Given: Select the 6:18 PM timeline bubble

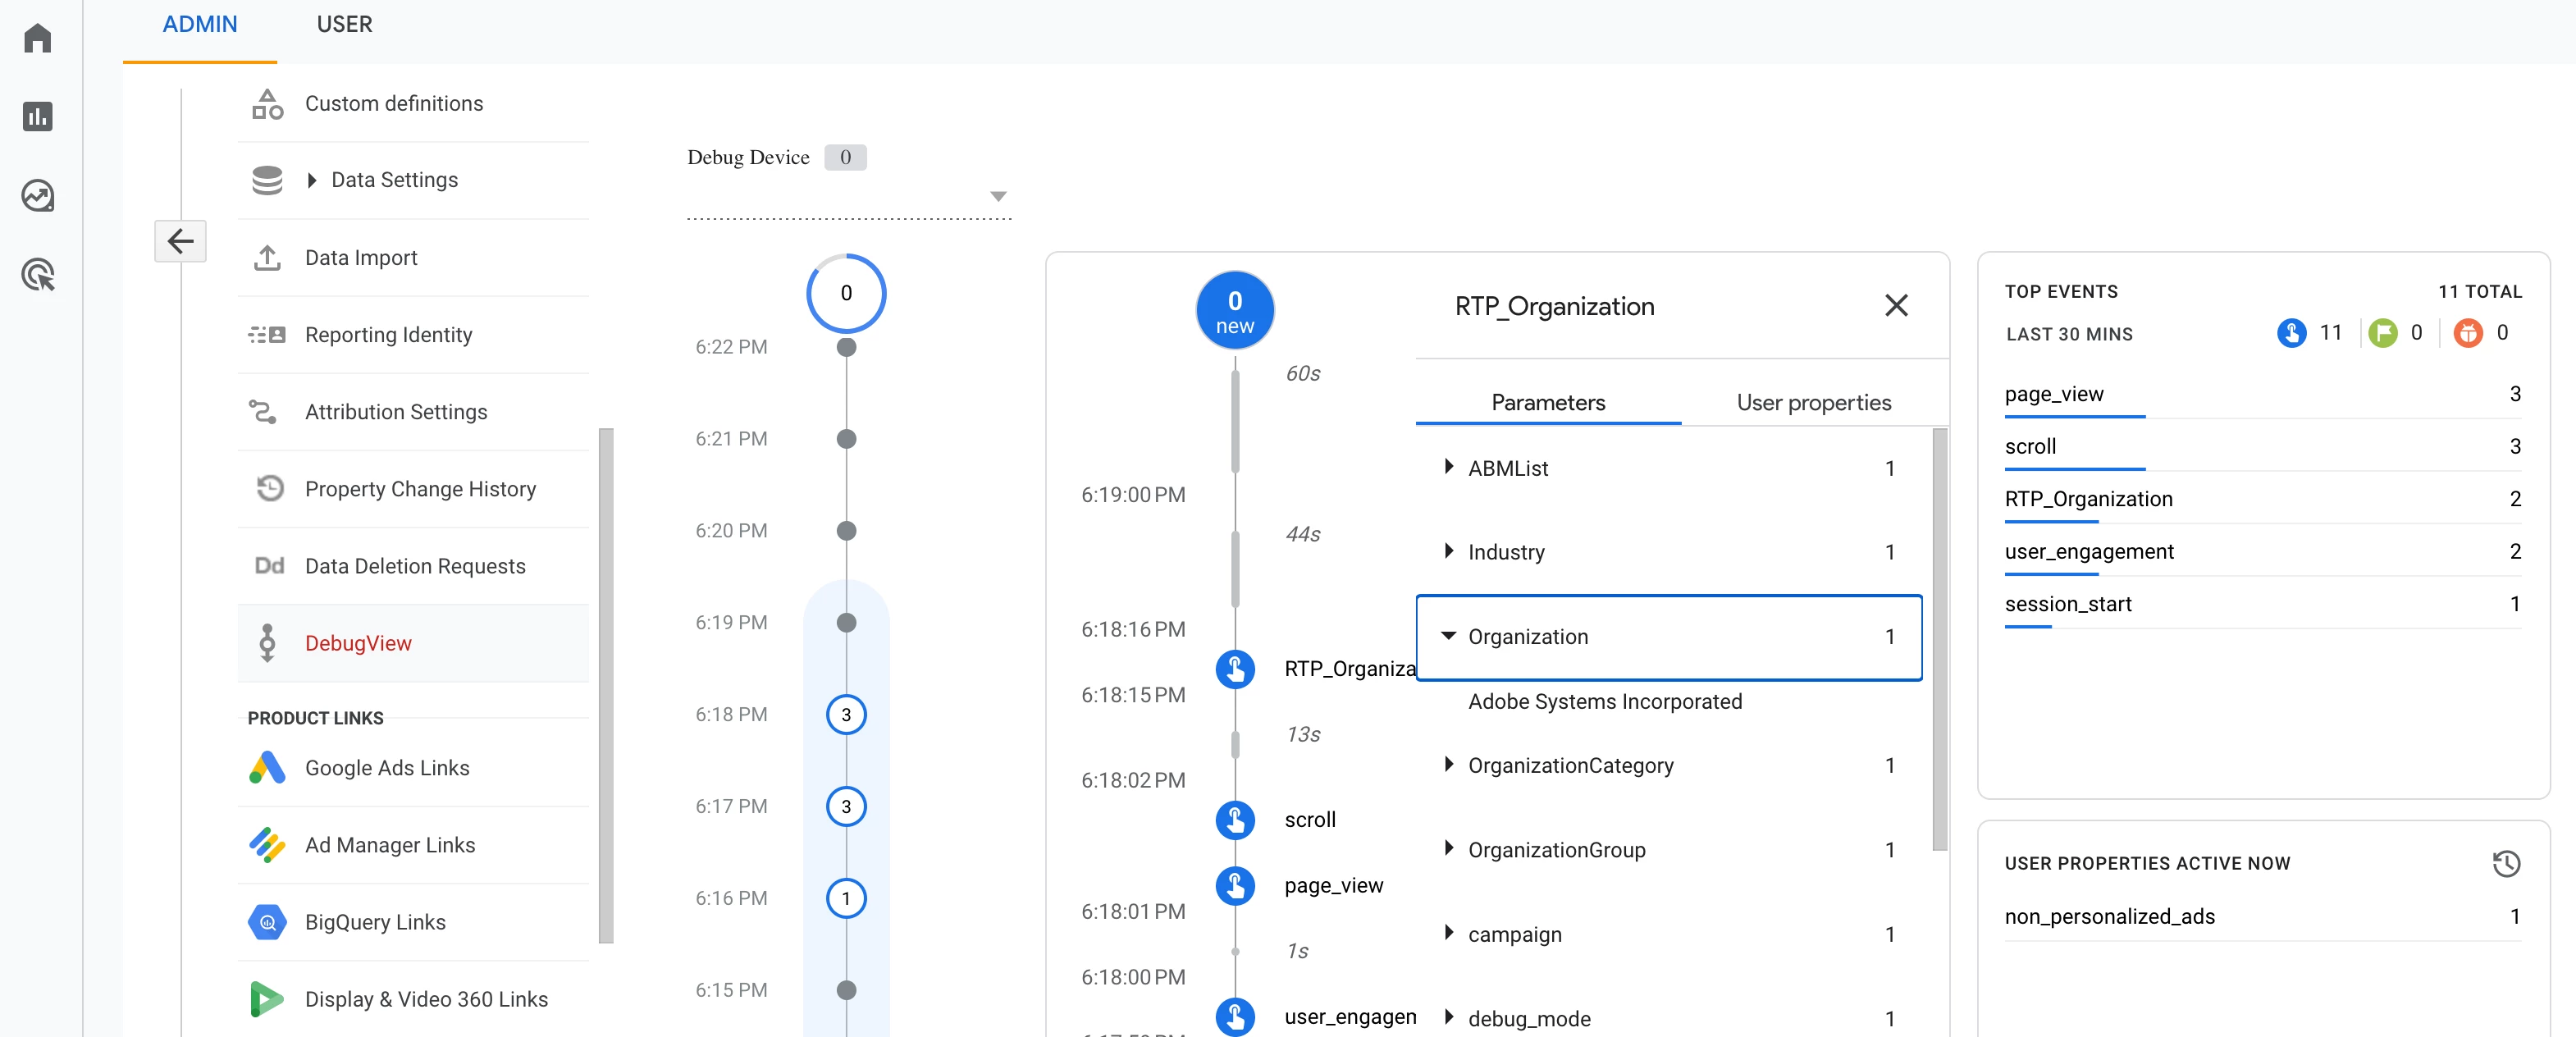Looking at the screenshot, I should (x=846, y=714).
